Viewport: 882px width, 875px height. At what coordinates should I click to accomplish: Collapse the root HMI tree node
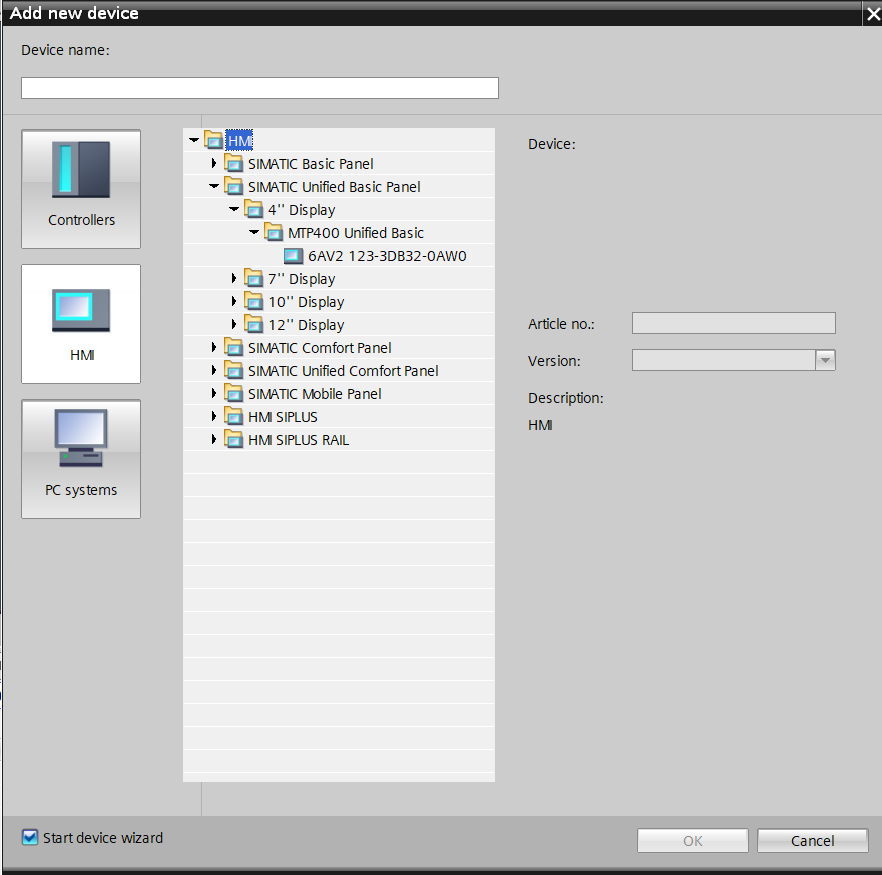coord(194,140)
